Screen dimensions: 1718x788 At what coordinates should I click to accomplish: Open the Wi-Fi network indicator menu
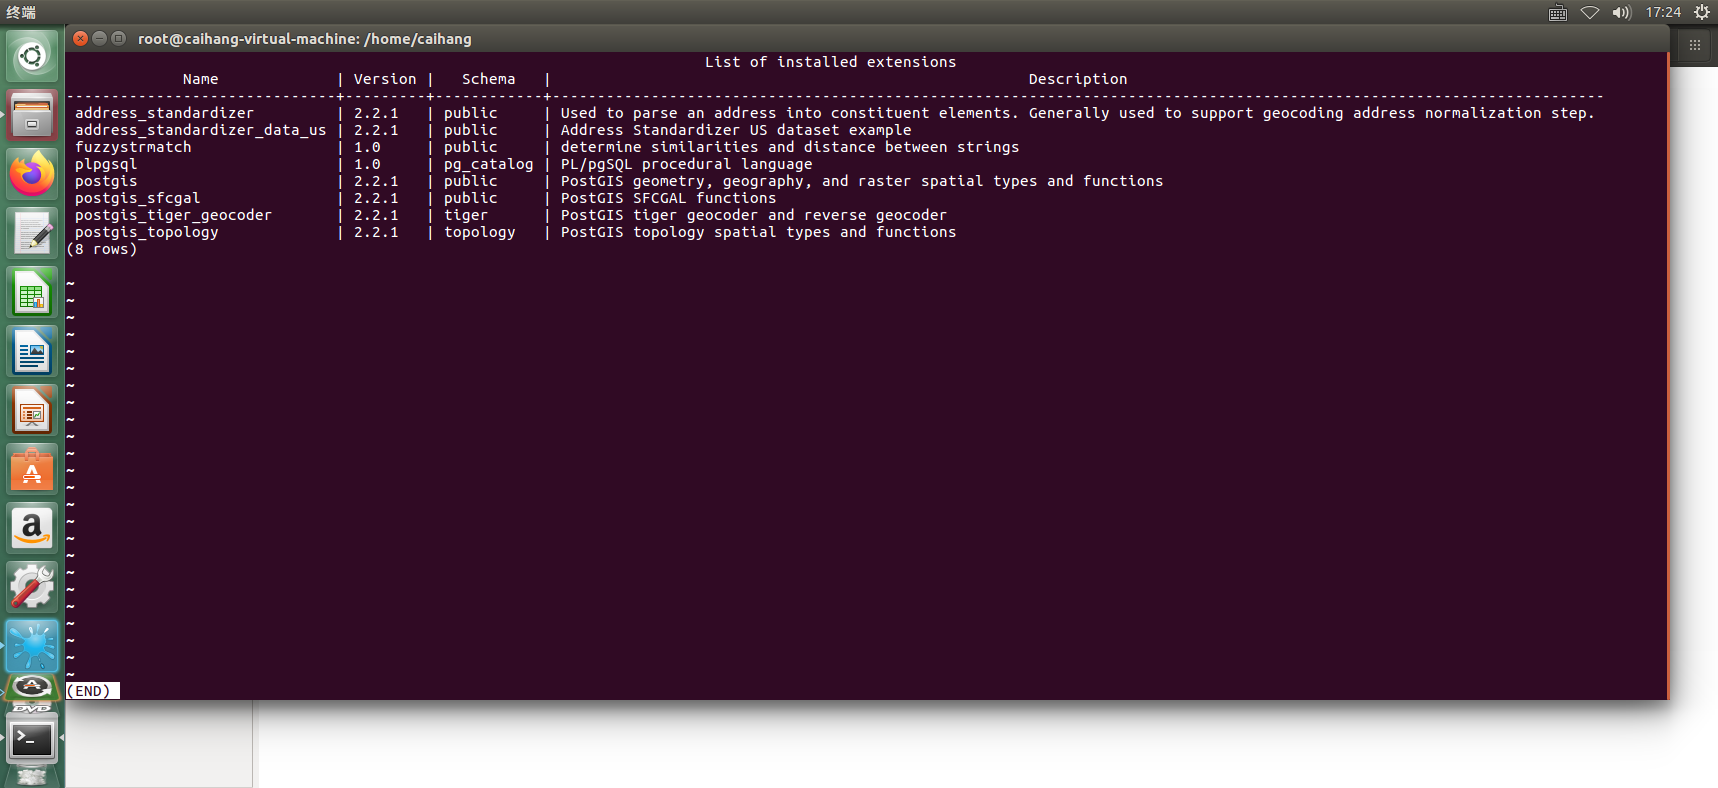(x=1590, y=13)
